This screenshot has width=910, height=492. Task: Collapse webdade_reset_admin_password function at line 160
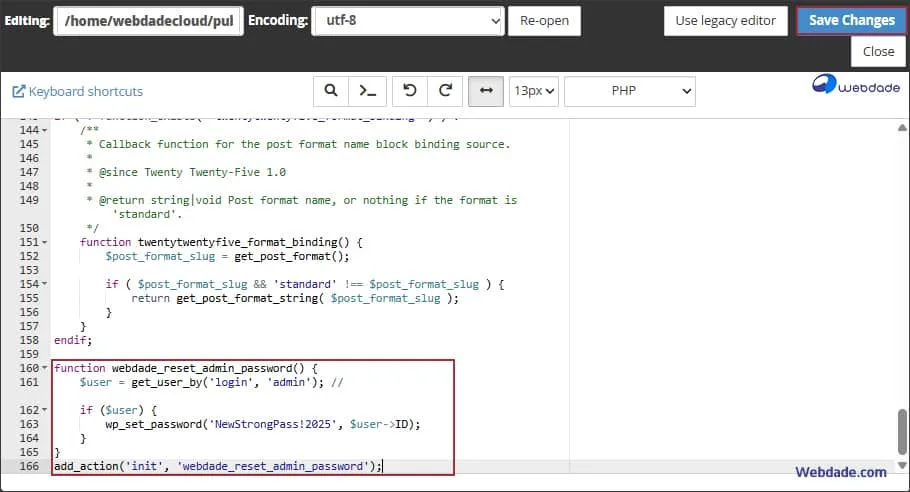pyautogui.click(x=45, y=369)
